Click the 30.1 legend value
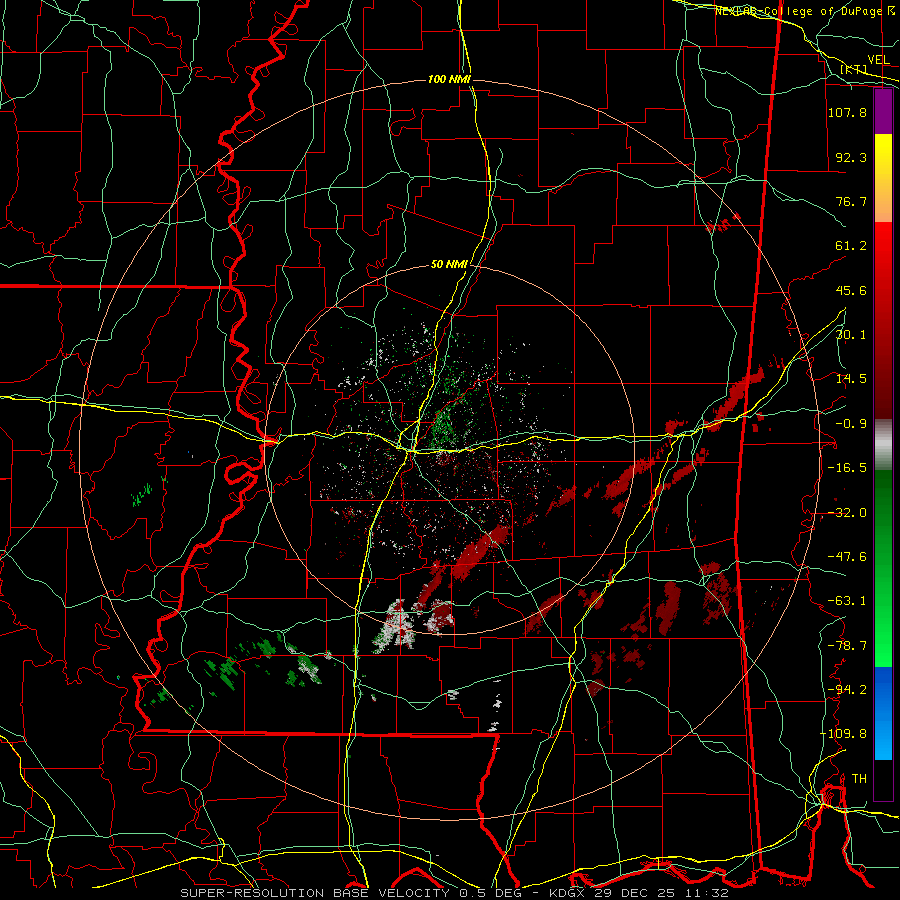900x900 pixels. coord(852,335)
